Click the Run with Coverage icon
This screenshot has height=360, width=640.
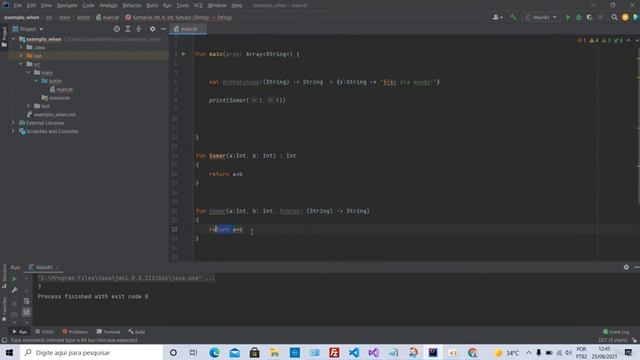tap(589, 17)
